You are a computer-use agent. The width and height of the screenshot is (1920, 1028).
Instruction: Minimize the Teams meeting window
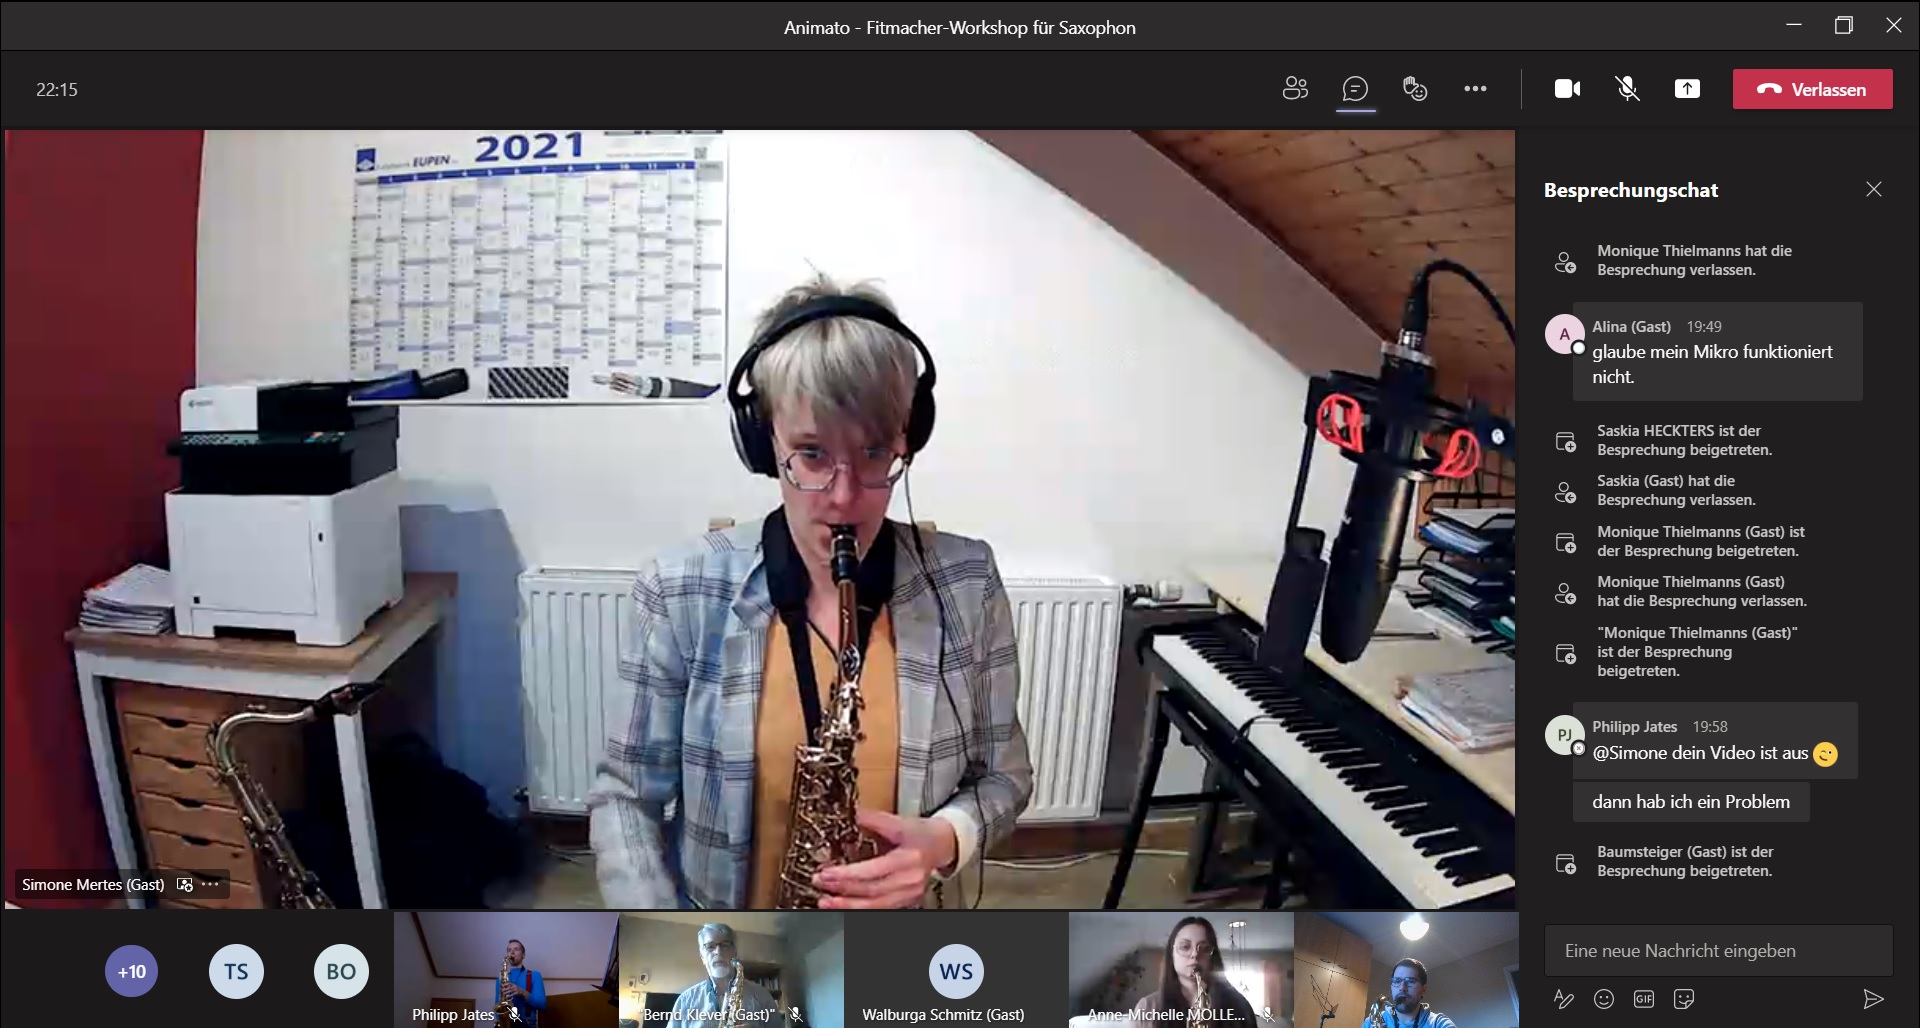coord(1794,25)
